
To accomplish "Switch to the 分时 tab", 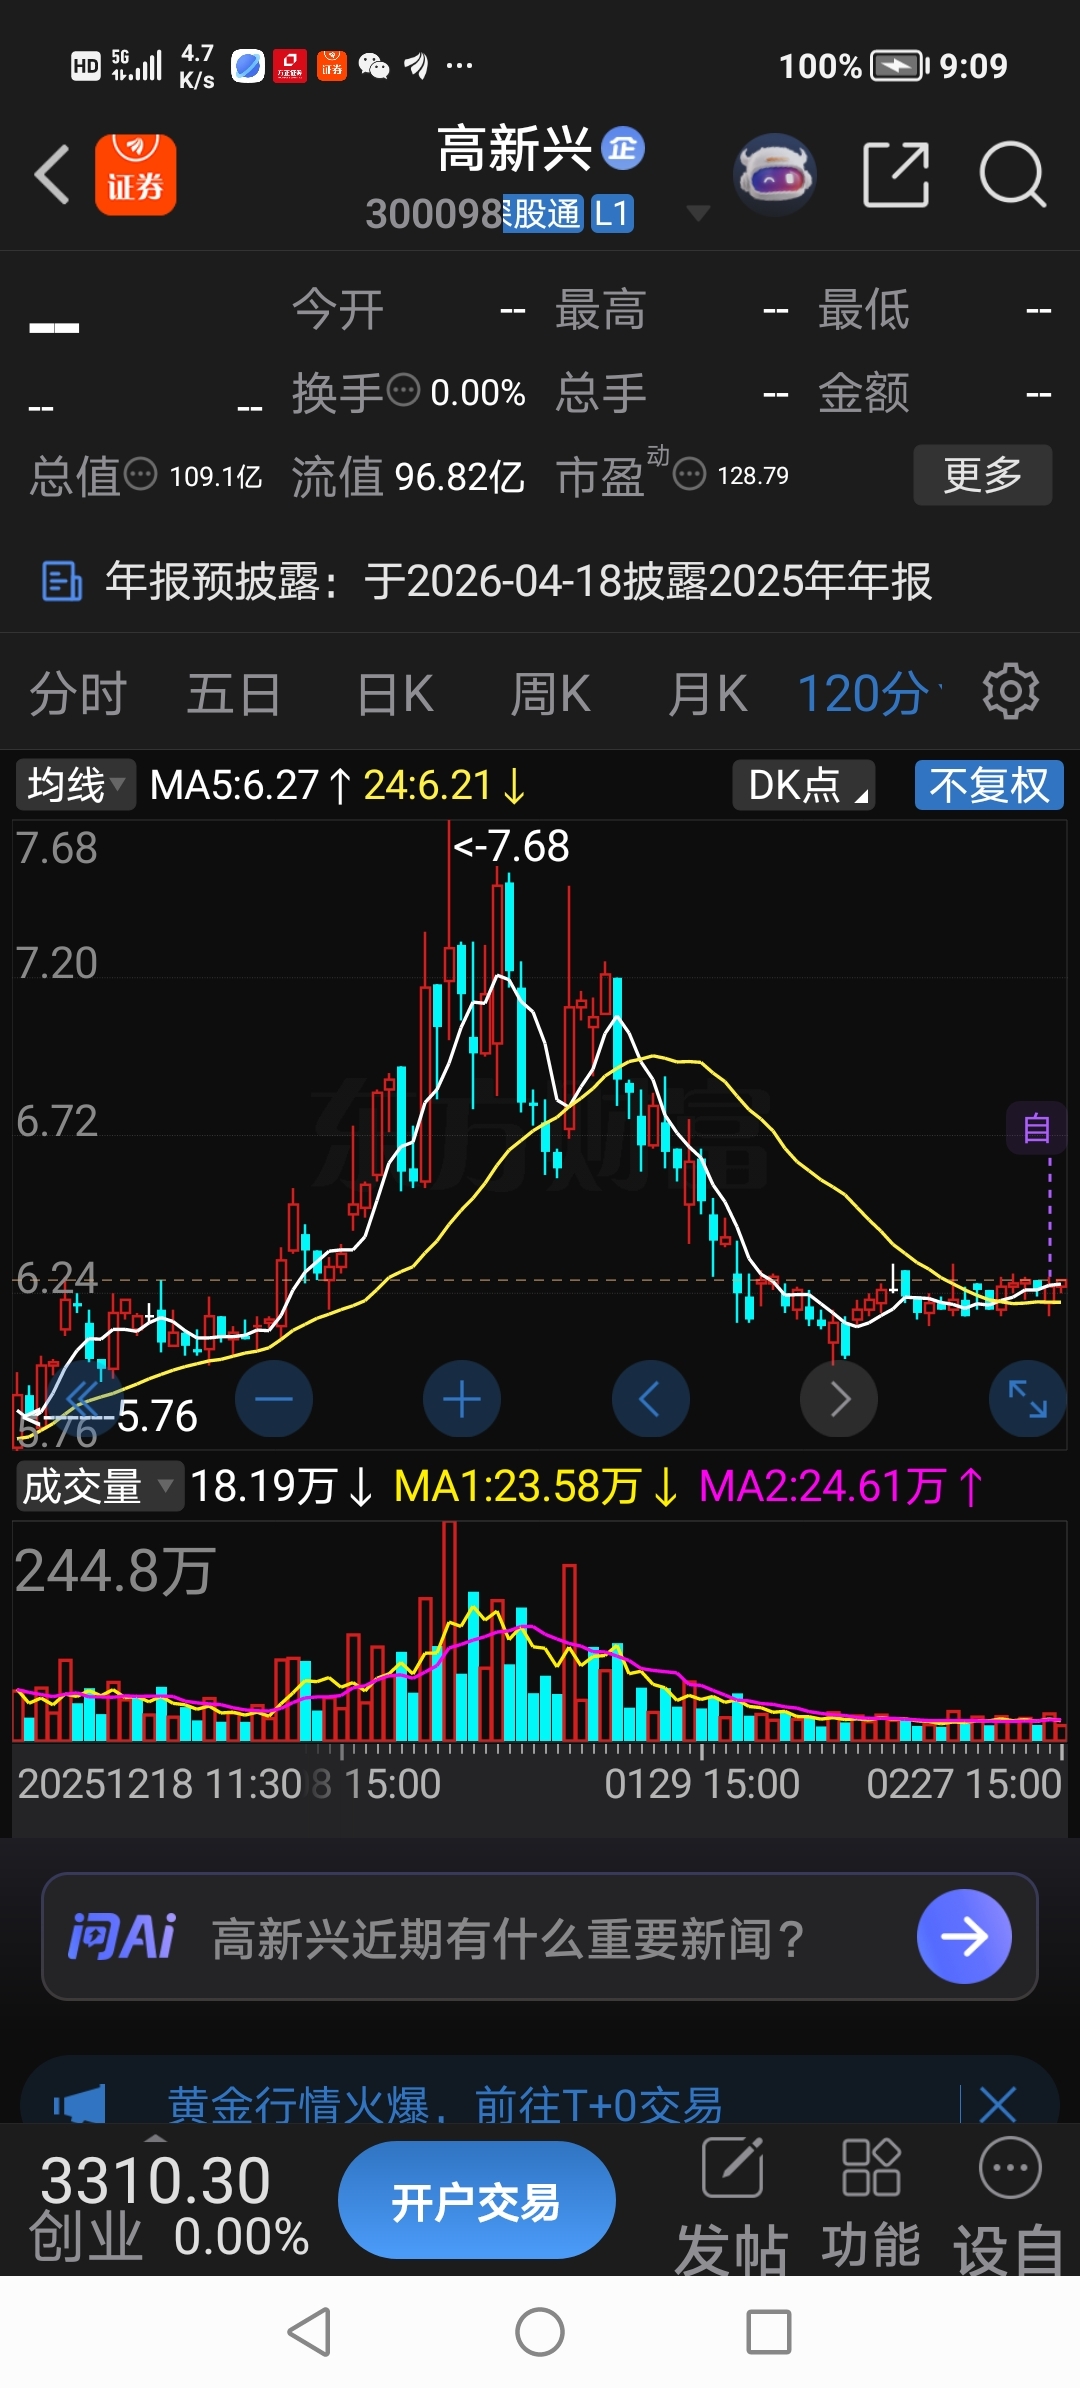I will point(78,693).
